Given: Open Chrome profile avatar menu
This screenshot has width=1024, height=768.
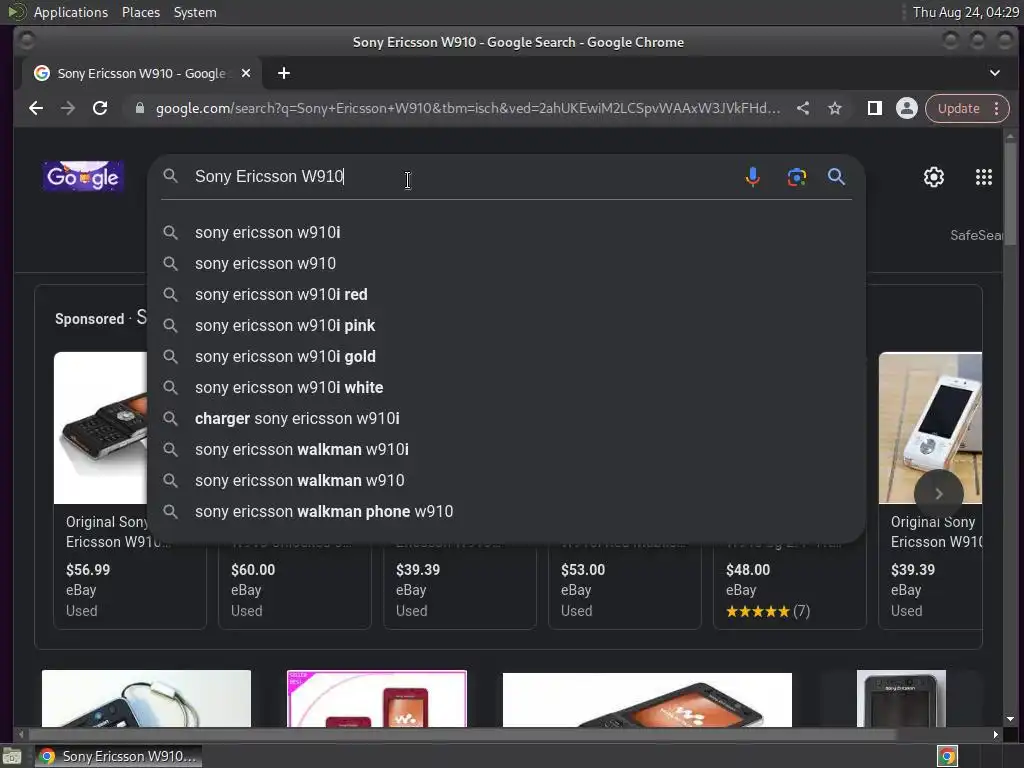Looking at the screenshot, I should pos(906,108).
